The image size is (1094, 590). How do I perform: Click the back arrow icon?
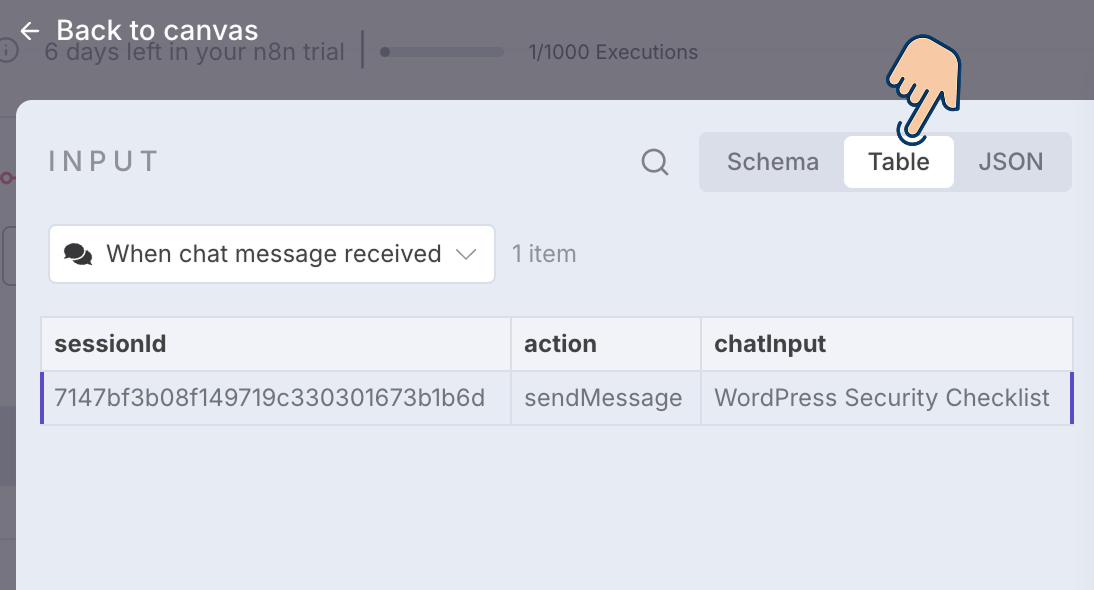click(29, 31)
